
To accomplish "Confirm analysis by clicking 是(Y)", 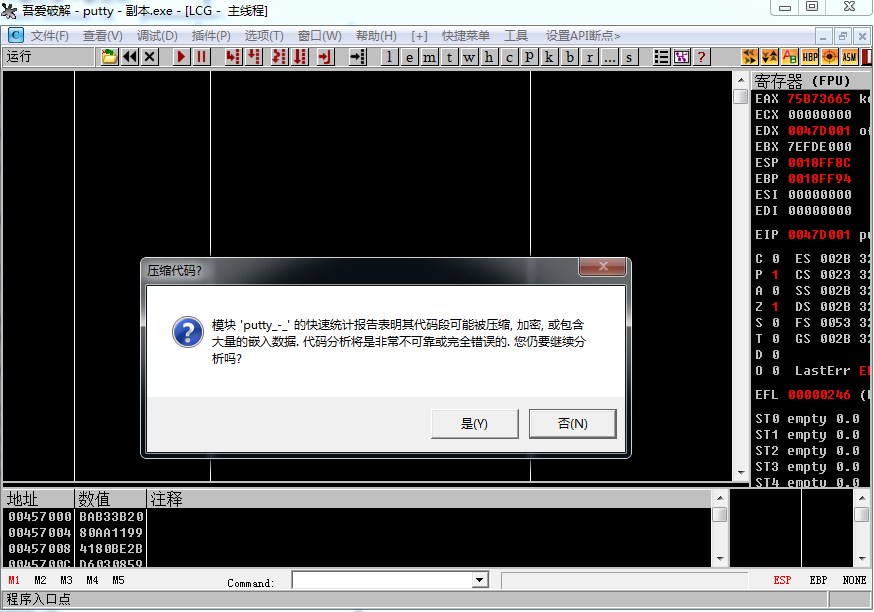I will pyautogui.click(x=474, y=424).
